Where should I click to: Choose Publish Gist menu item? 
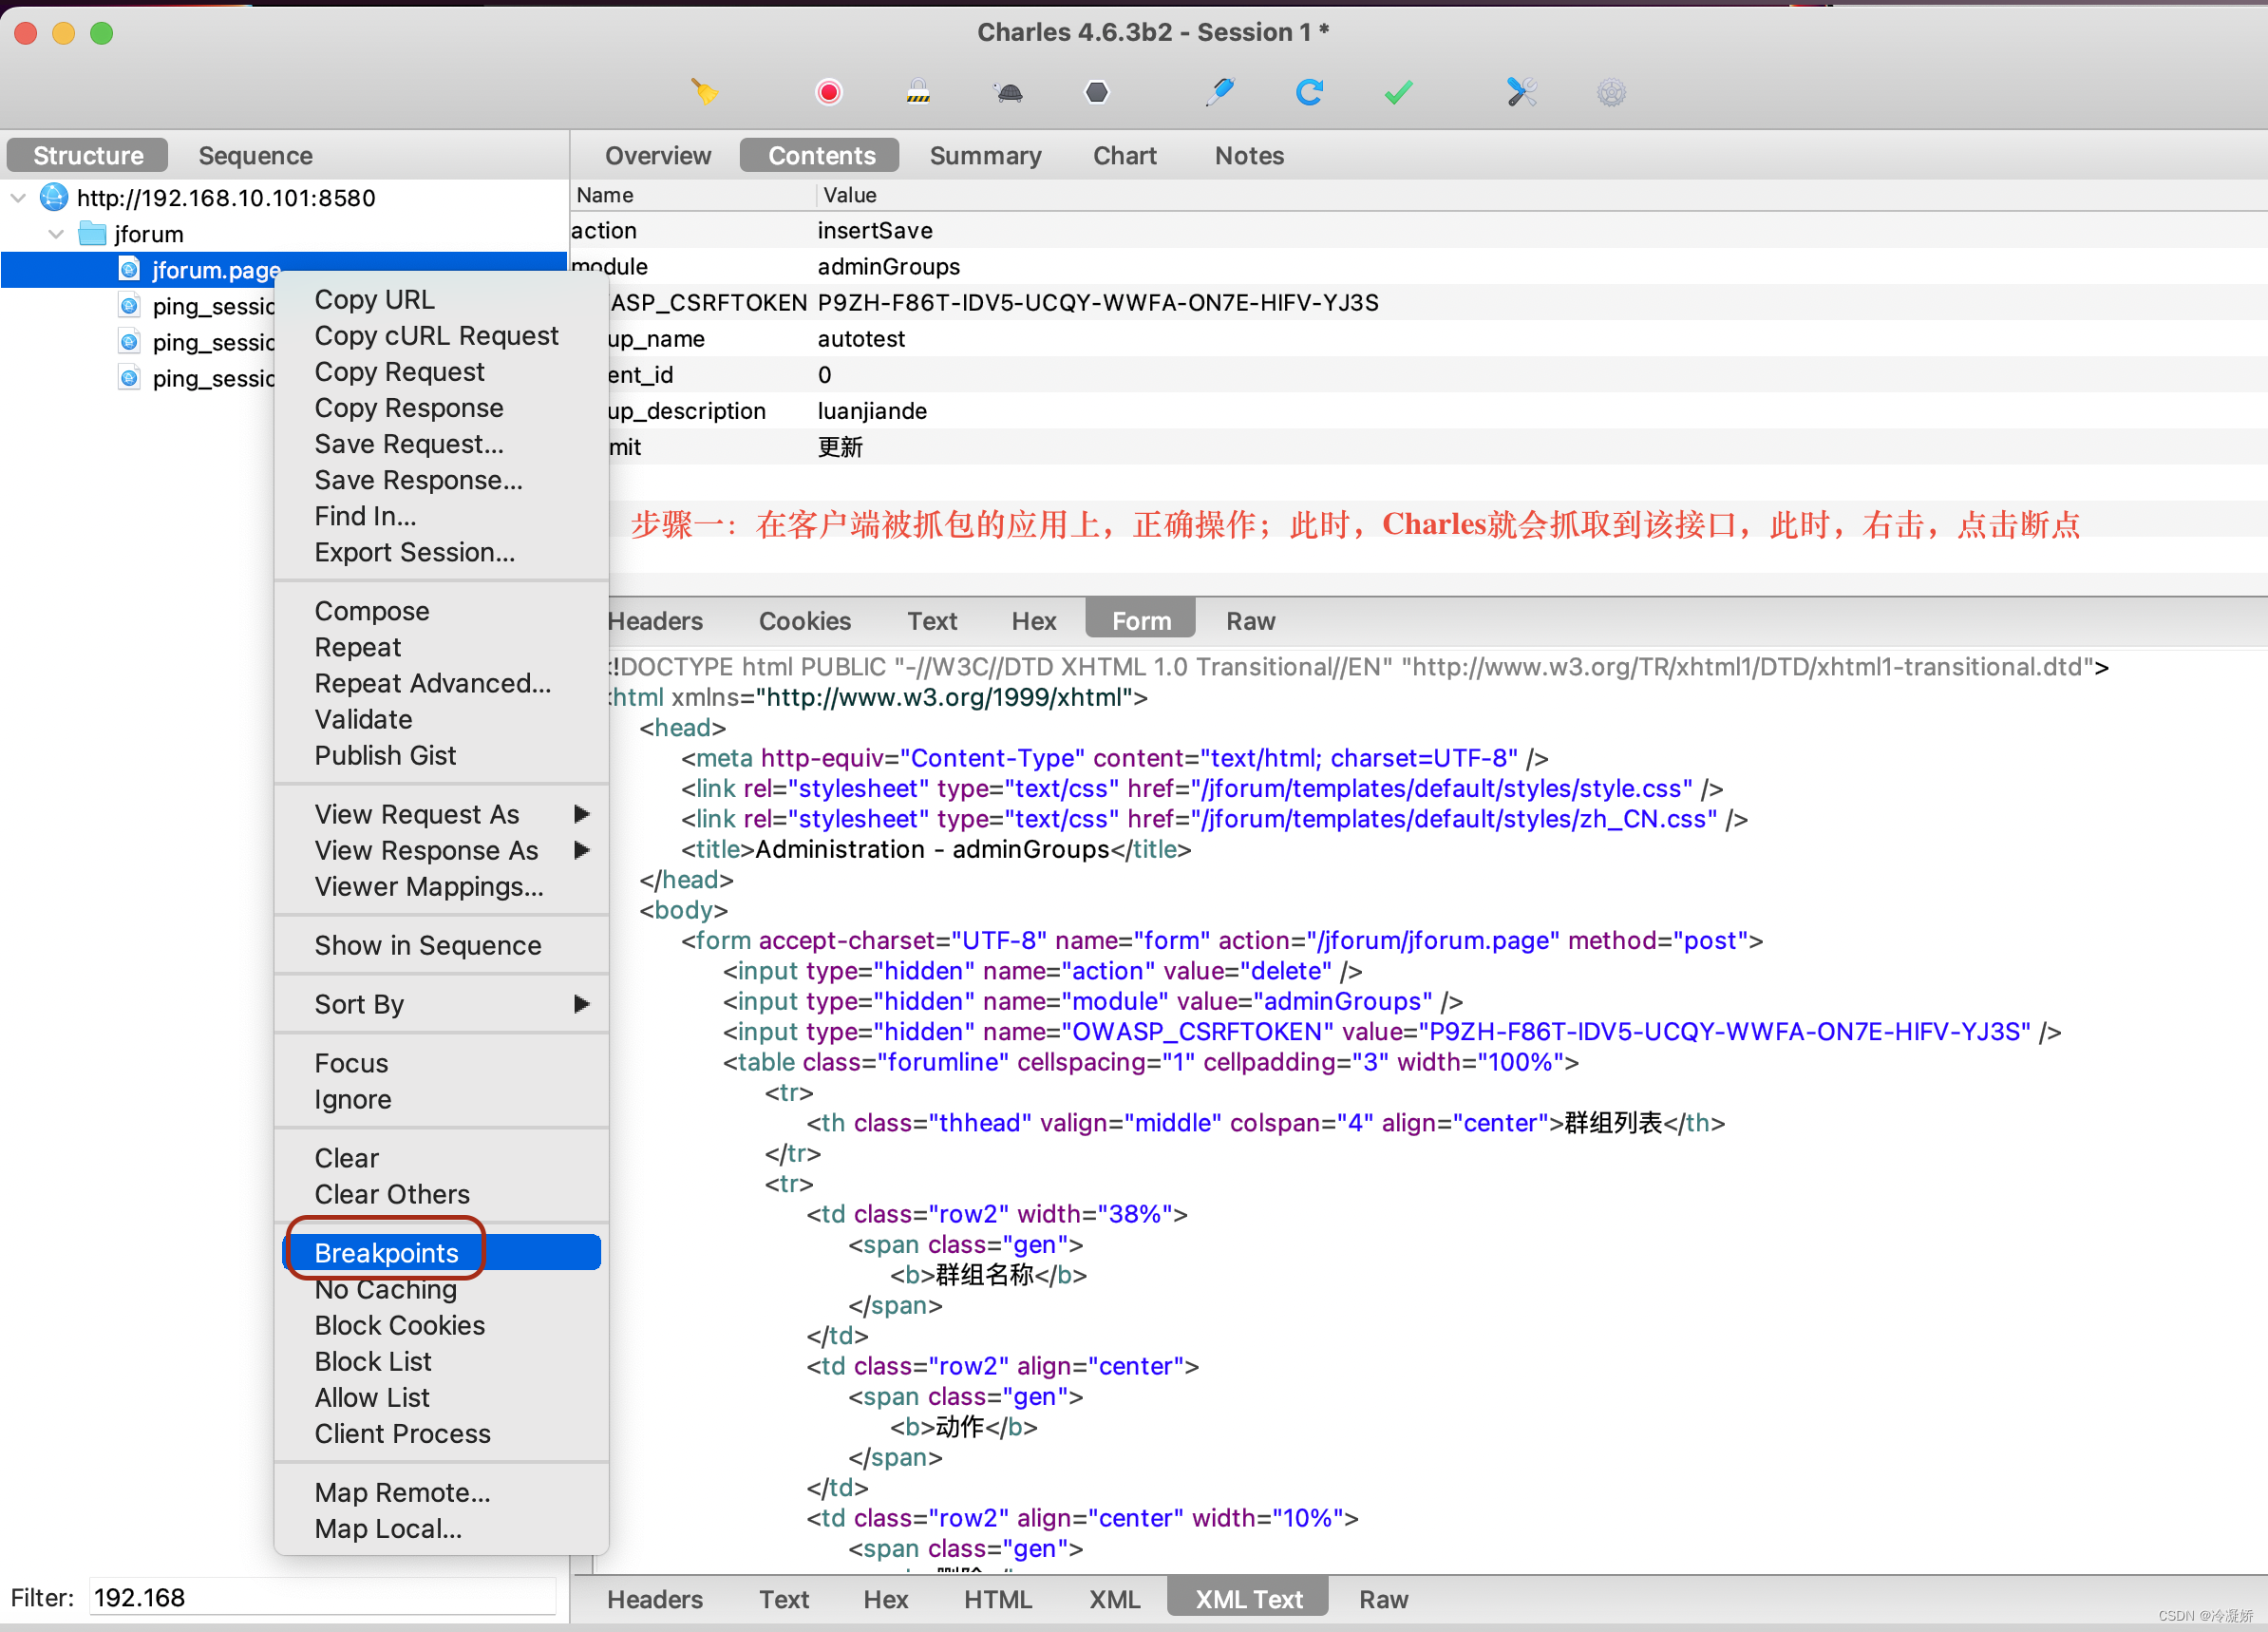click(x=441, y=755)
